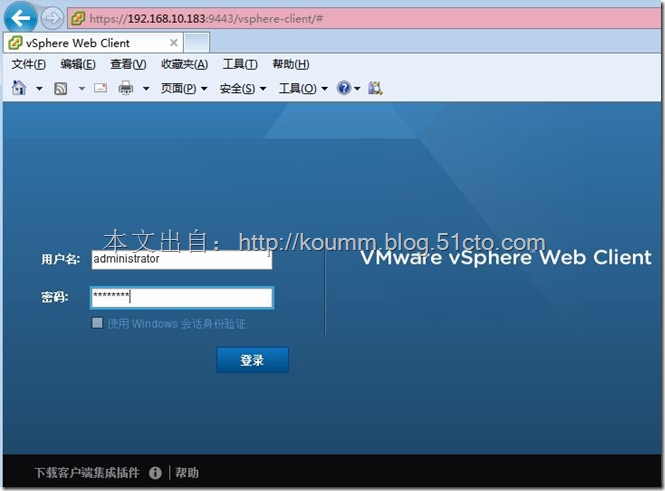
Task: Open the 编辑(E) menu
Action: pyautogui.click(x=78, y=64)
